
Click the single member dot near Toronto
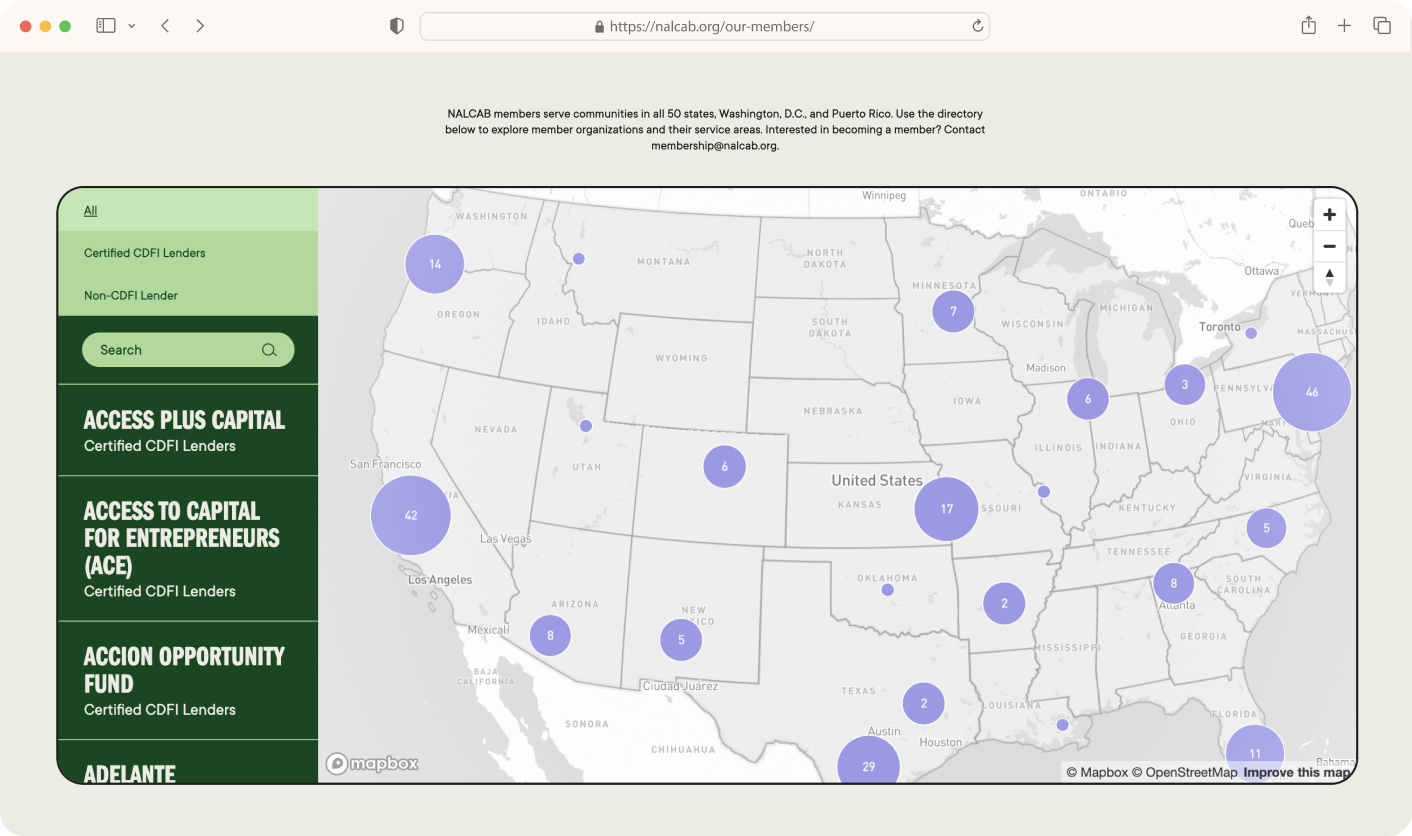pyautogui.click(x=1250, y=331)
